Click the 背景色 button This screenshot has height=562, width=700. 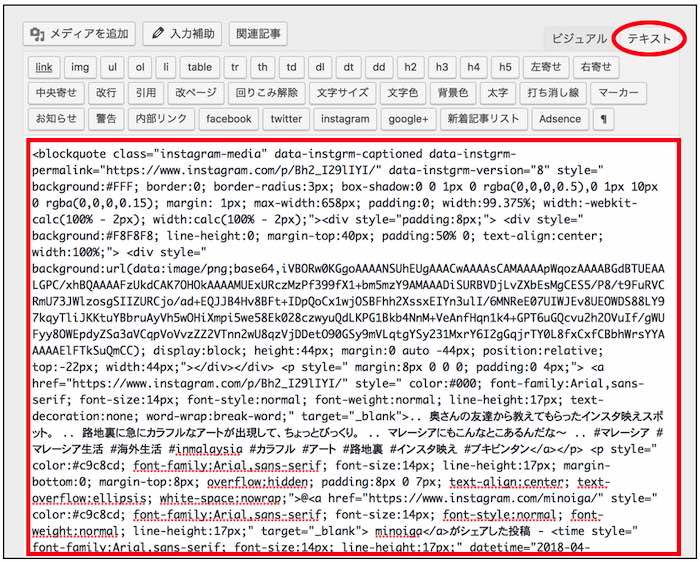coord(453,93)
